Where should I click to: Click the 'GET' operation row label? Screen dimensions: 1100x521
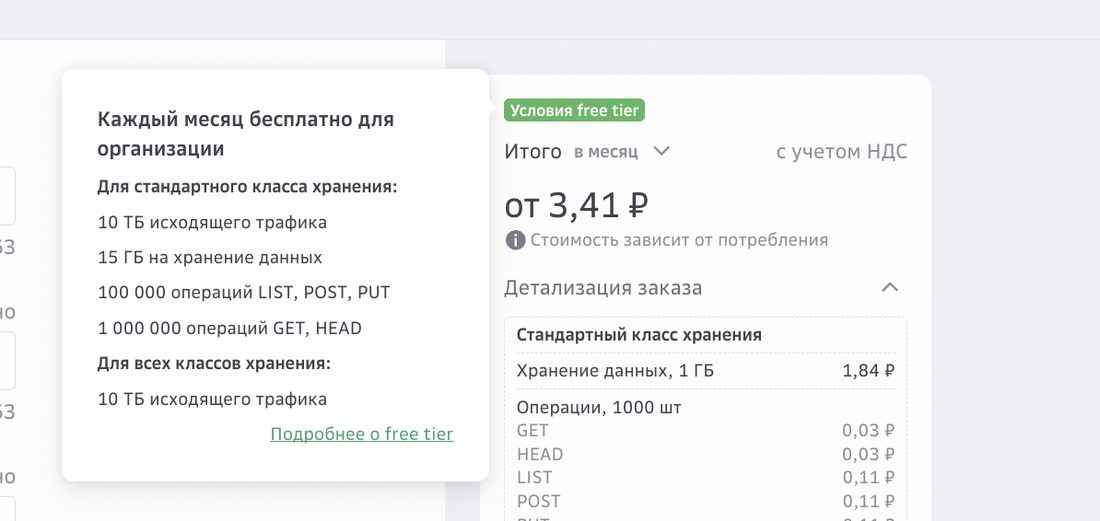pyautogui.click(x=532, y=431)
